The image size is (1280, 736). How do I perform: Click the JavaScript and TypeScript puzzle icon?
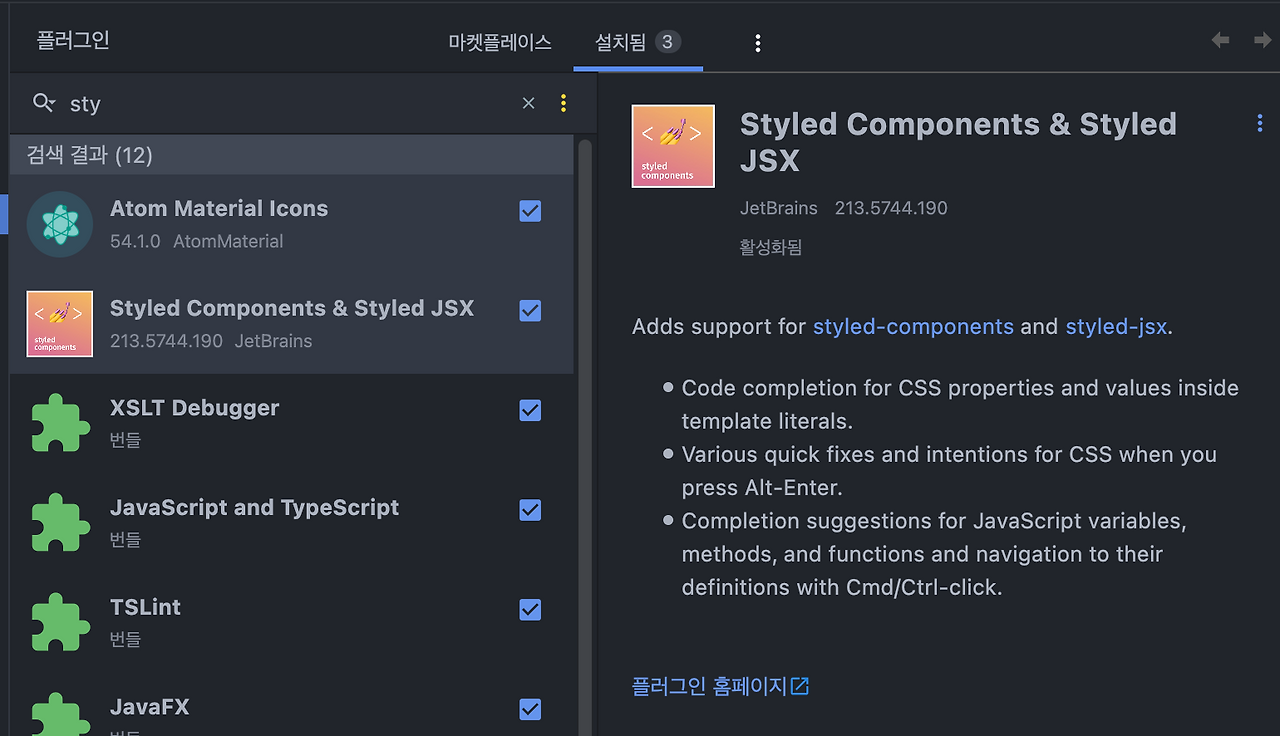(60, 522)
